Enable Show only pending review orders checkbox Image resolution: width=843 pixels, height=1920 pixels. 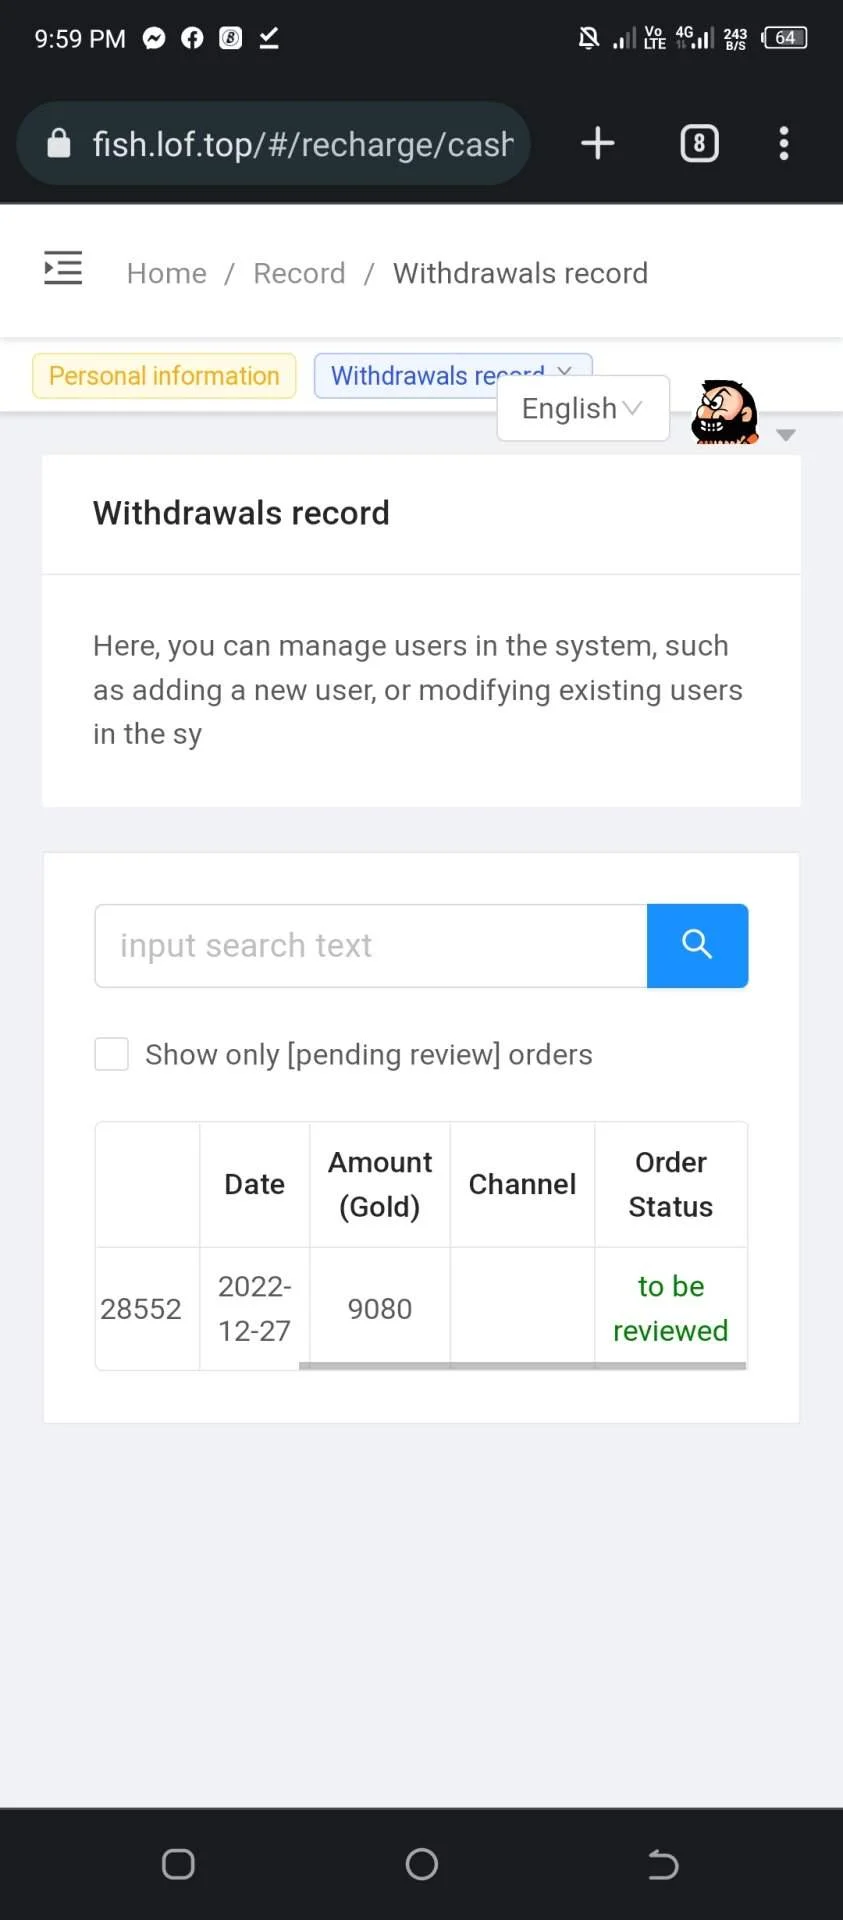point(111,1054)
